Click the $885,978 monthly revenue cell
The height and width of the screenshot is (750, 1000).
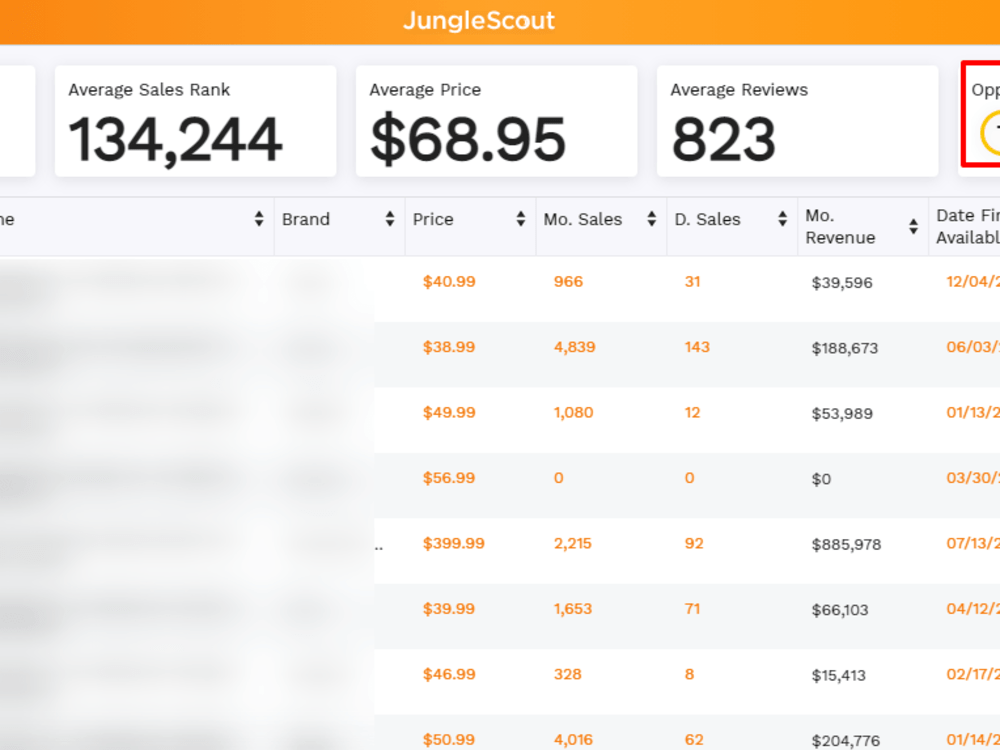pos(846,545)
